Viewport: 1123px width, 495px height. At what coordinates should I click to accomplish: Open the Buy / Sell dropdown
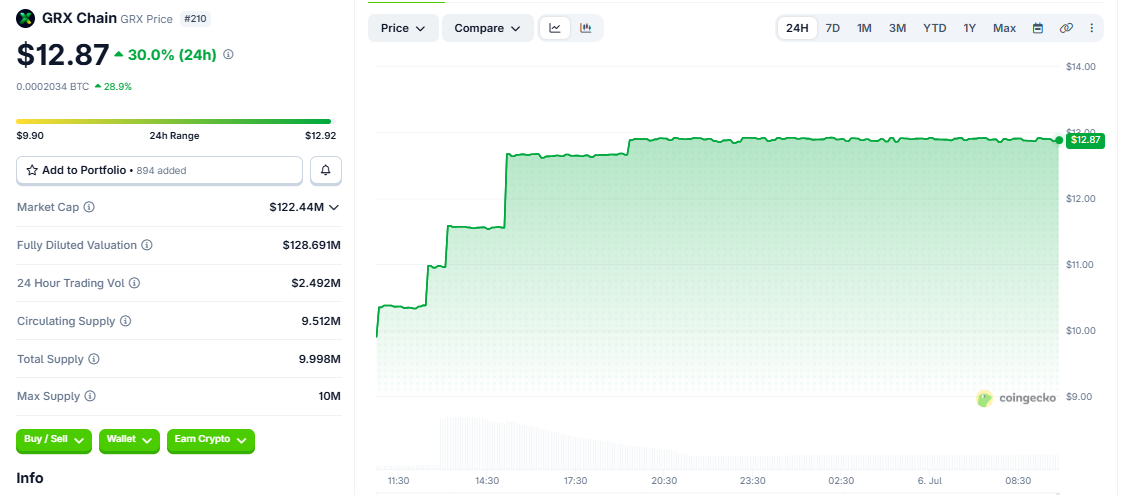pyautogui.click(x=54, y=441)
